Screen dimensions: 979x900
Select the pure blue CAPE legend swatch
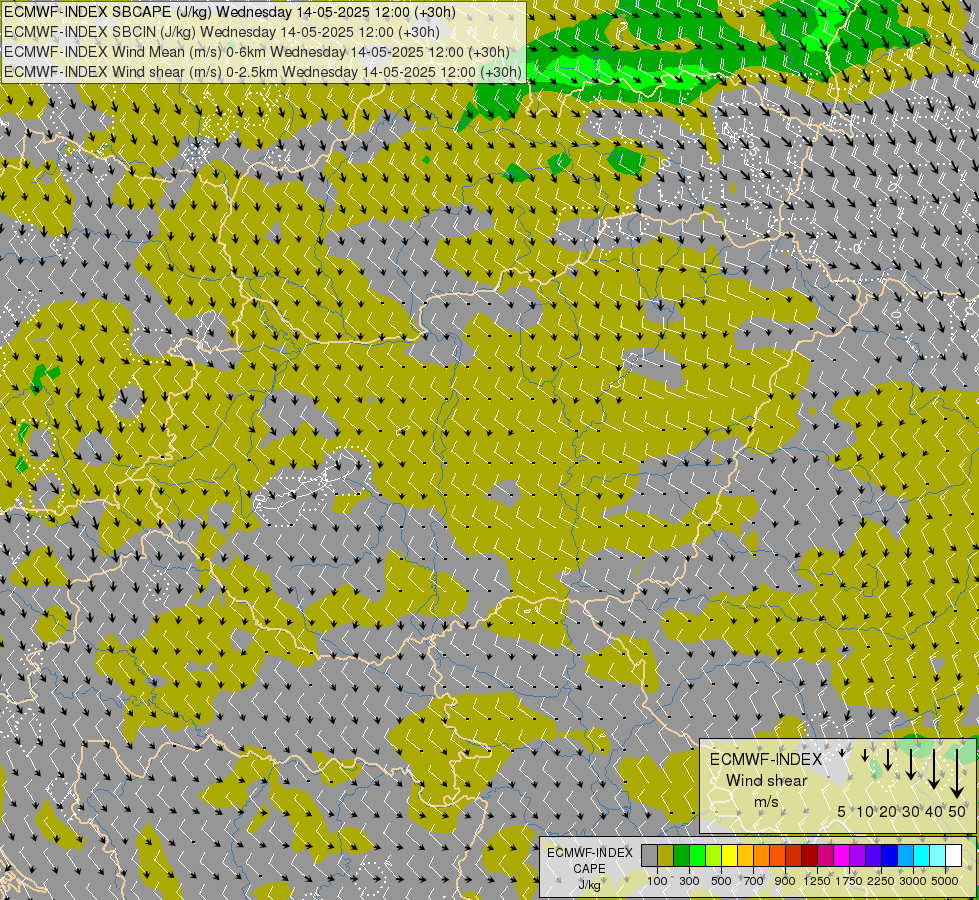click(890, 855)
